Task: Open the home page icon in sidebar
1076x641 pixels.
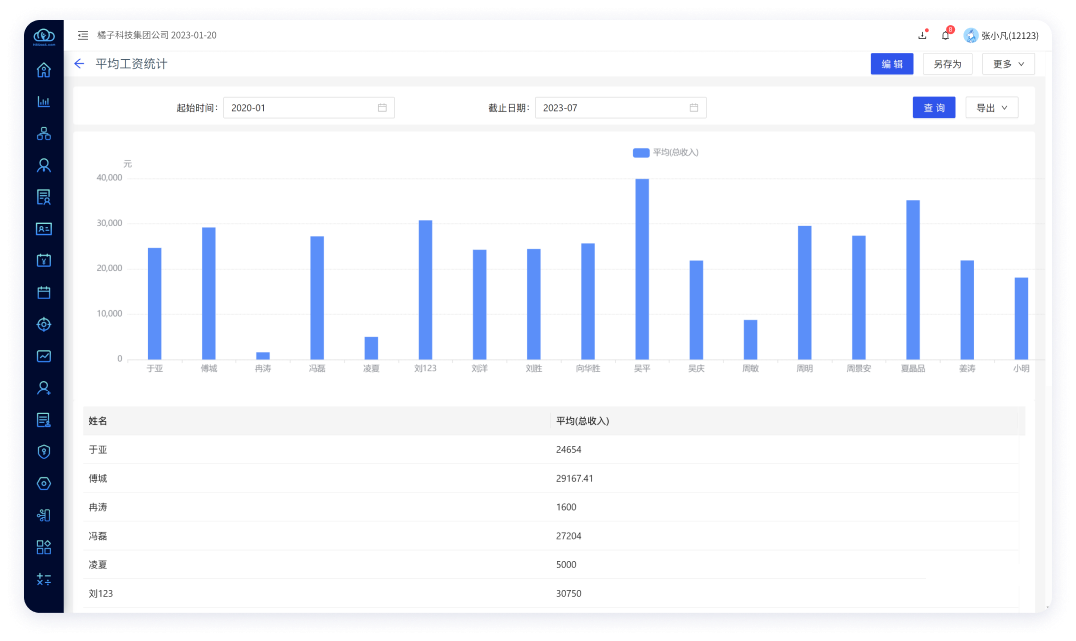Action: click(x=44, y=70)
